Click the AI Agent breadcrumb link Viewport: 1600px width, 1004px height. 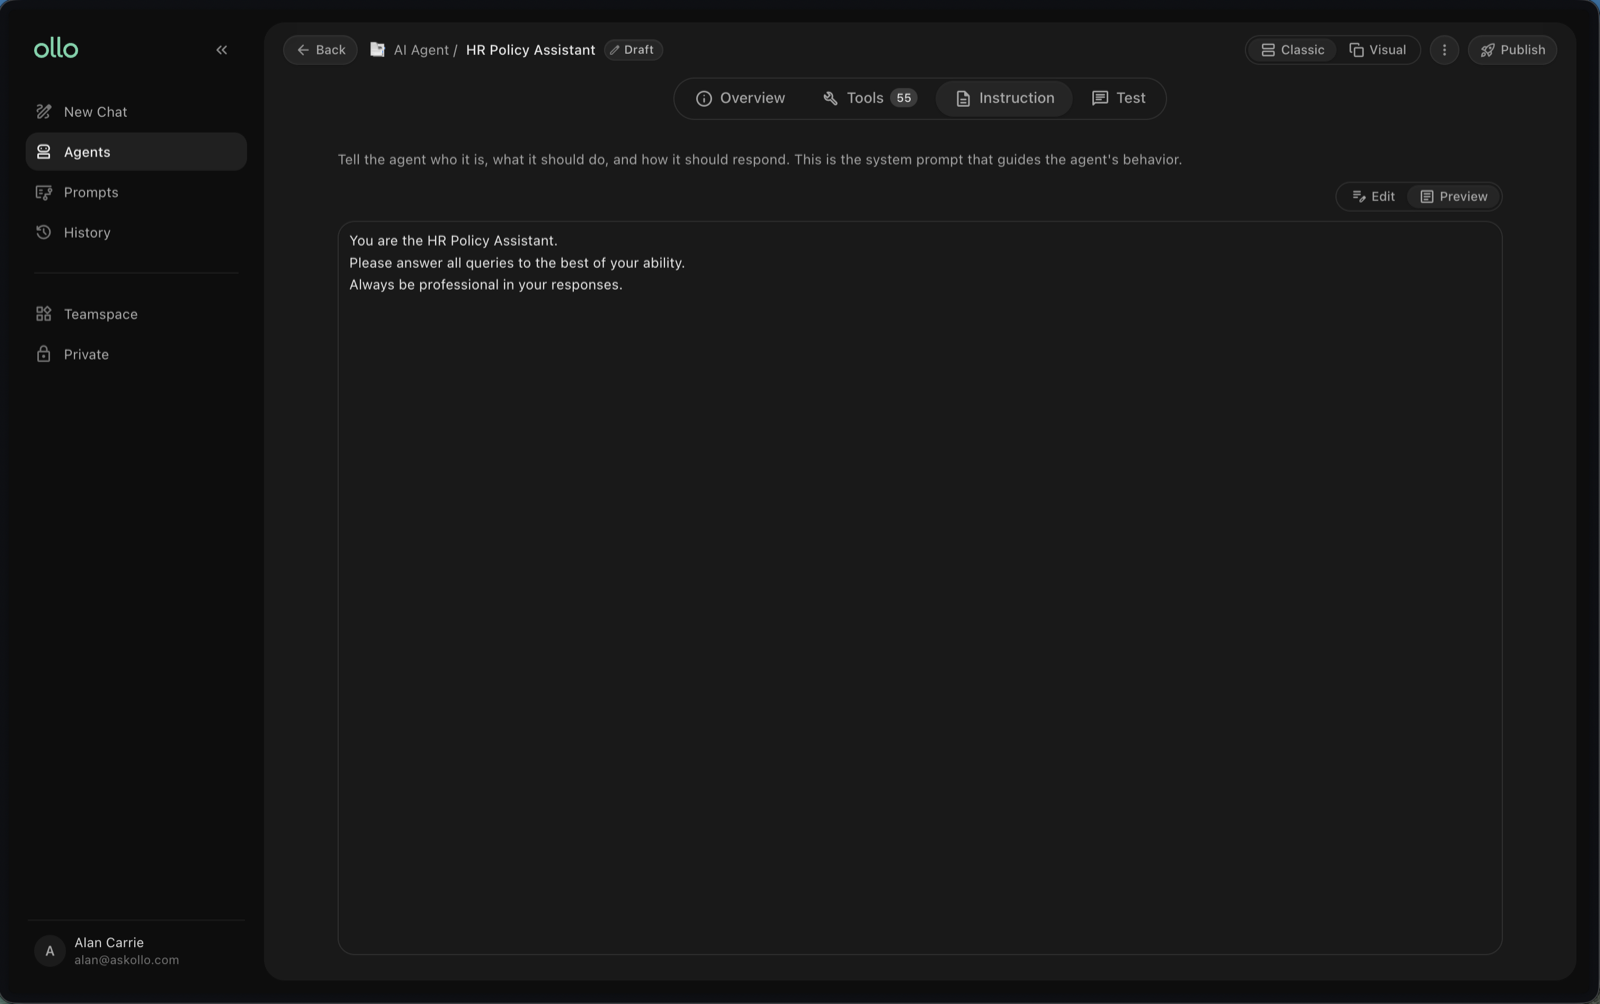421,50
